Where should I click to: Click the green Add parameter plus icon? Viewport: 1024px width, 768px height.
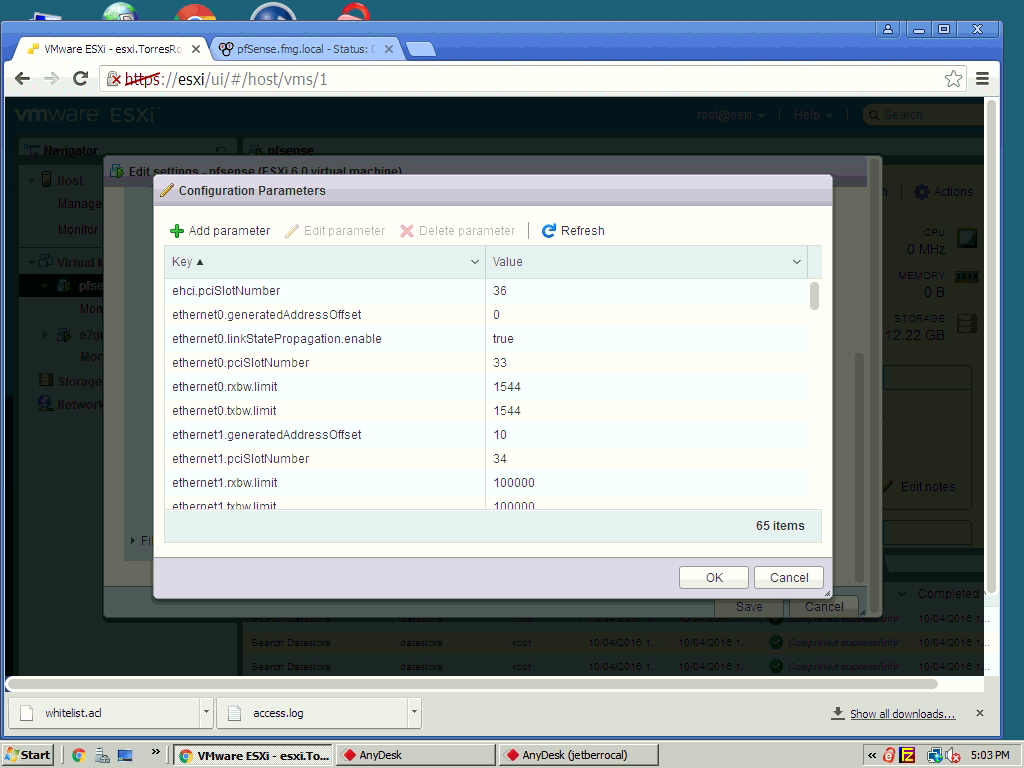click(176, 231)
